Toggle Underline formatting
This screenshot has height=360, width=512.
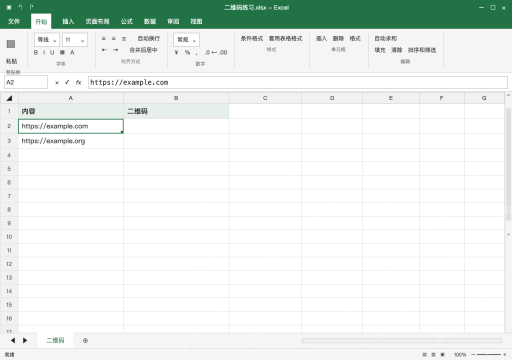[52, 52]
